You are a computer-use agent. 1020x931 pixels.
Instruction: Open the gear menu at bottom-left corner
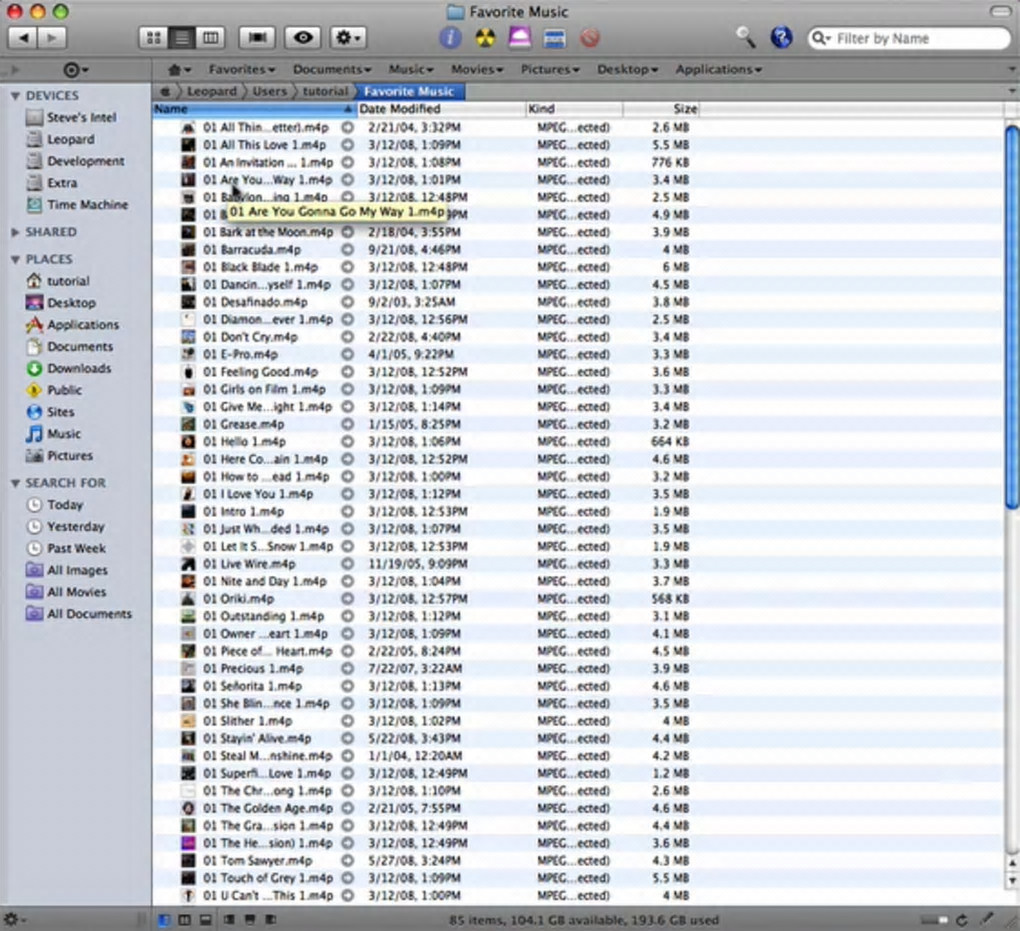pos(14,919)
